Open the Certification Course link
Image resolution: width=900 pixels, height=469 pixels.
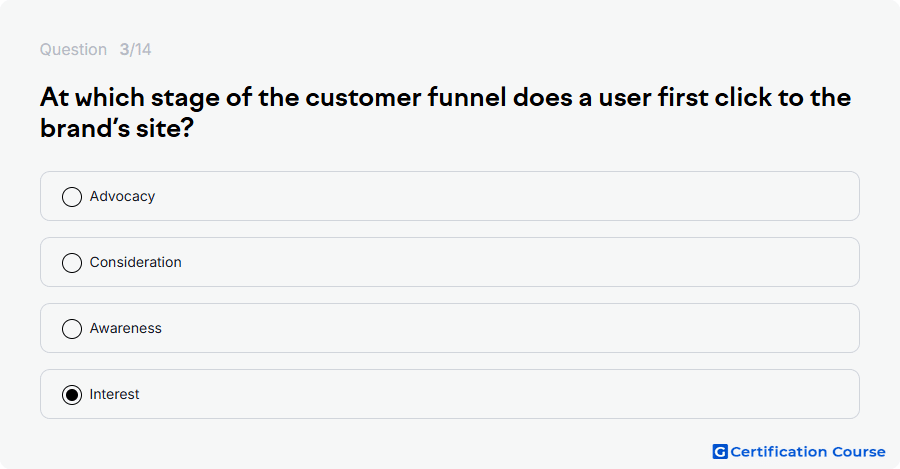pyautogui.click(x=799, y=452)
